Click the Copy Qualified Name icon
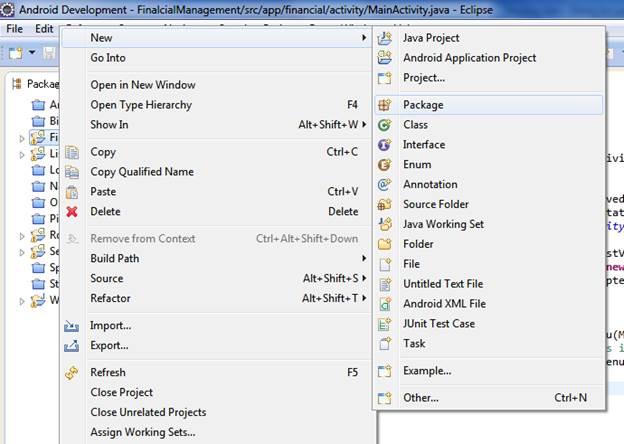The height and width of the screenshot is (444, 624). tap(72, 172)
